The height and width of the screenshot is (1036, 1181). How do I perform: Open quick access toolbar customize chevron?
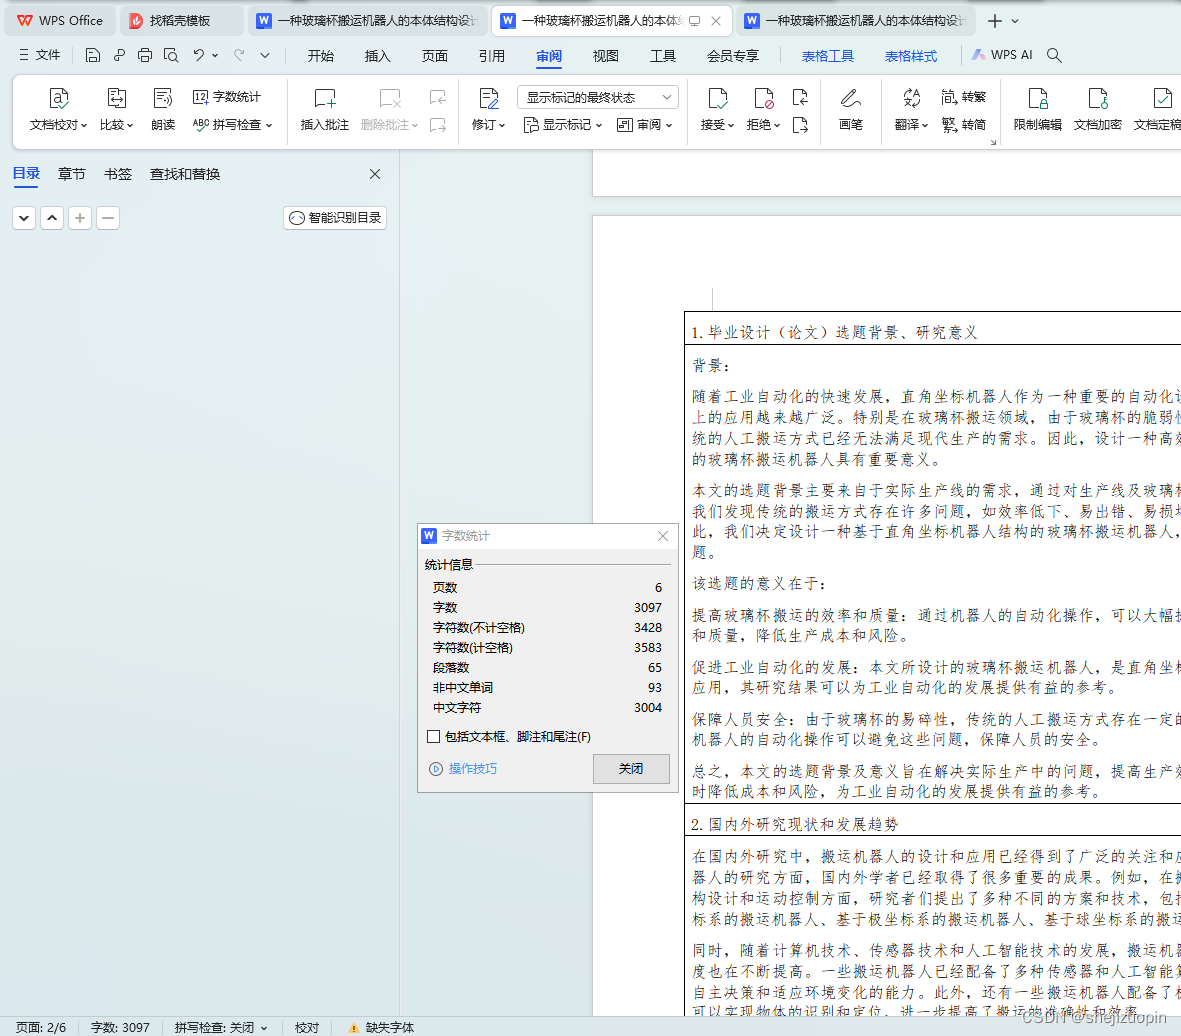point(265,55)
